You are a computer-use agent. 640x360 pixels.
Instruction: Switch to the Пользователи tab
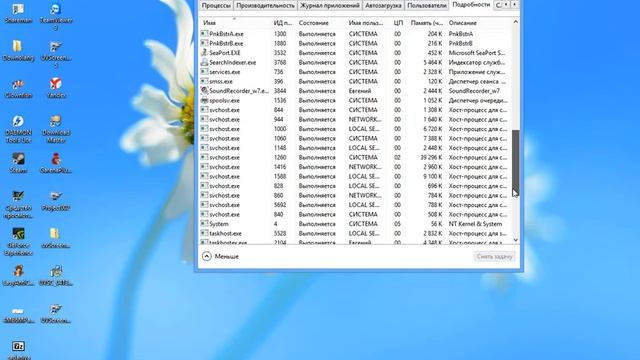point(427,5)
